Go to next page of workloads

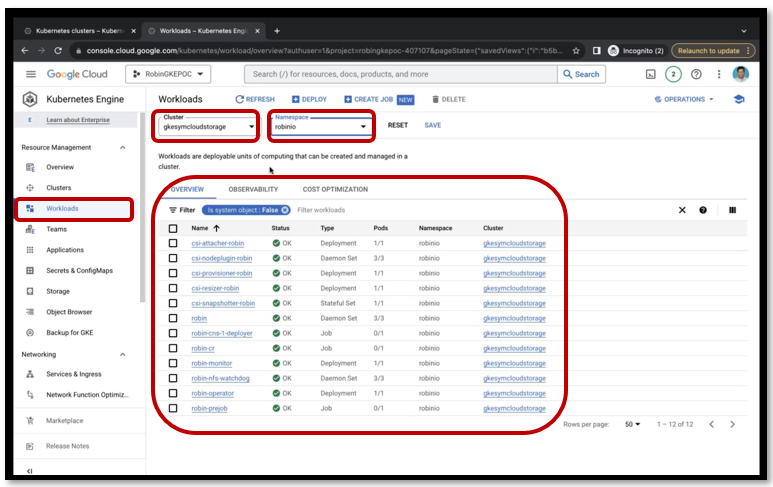(x=733, y=424)
